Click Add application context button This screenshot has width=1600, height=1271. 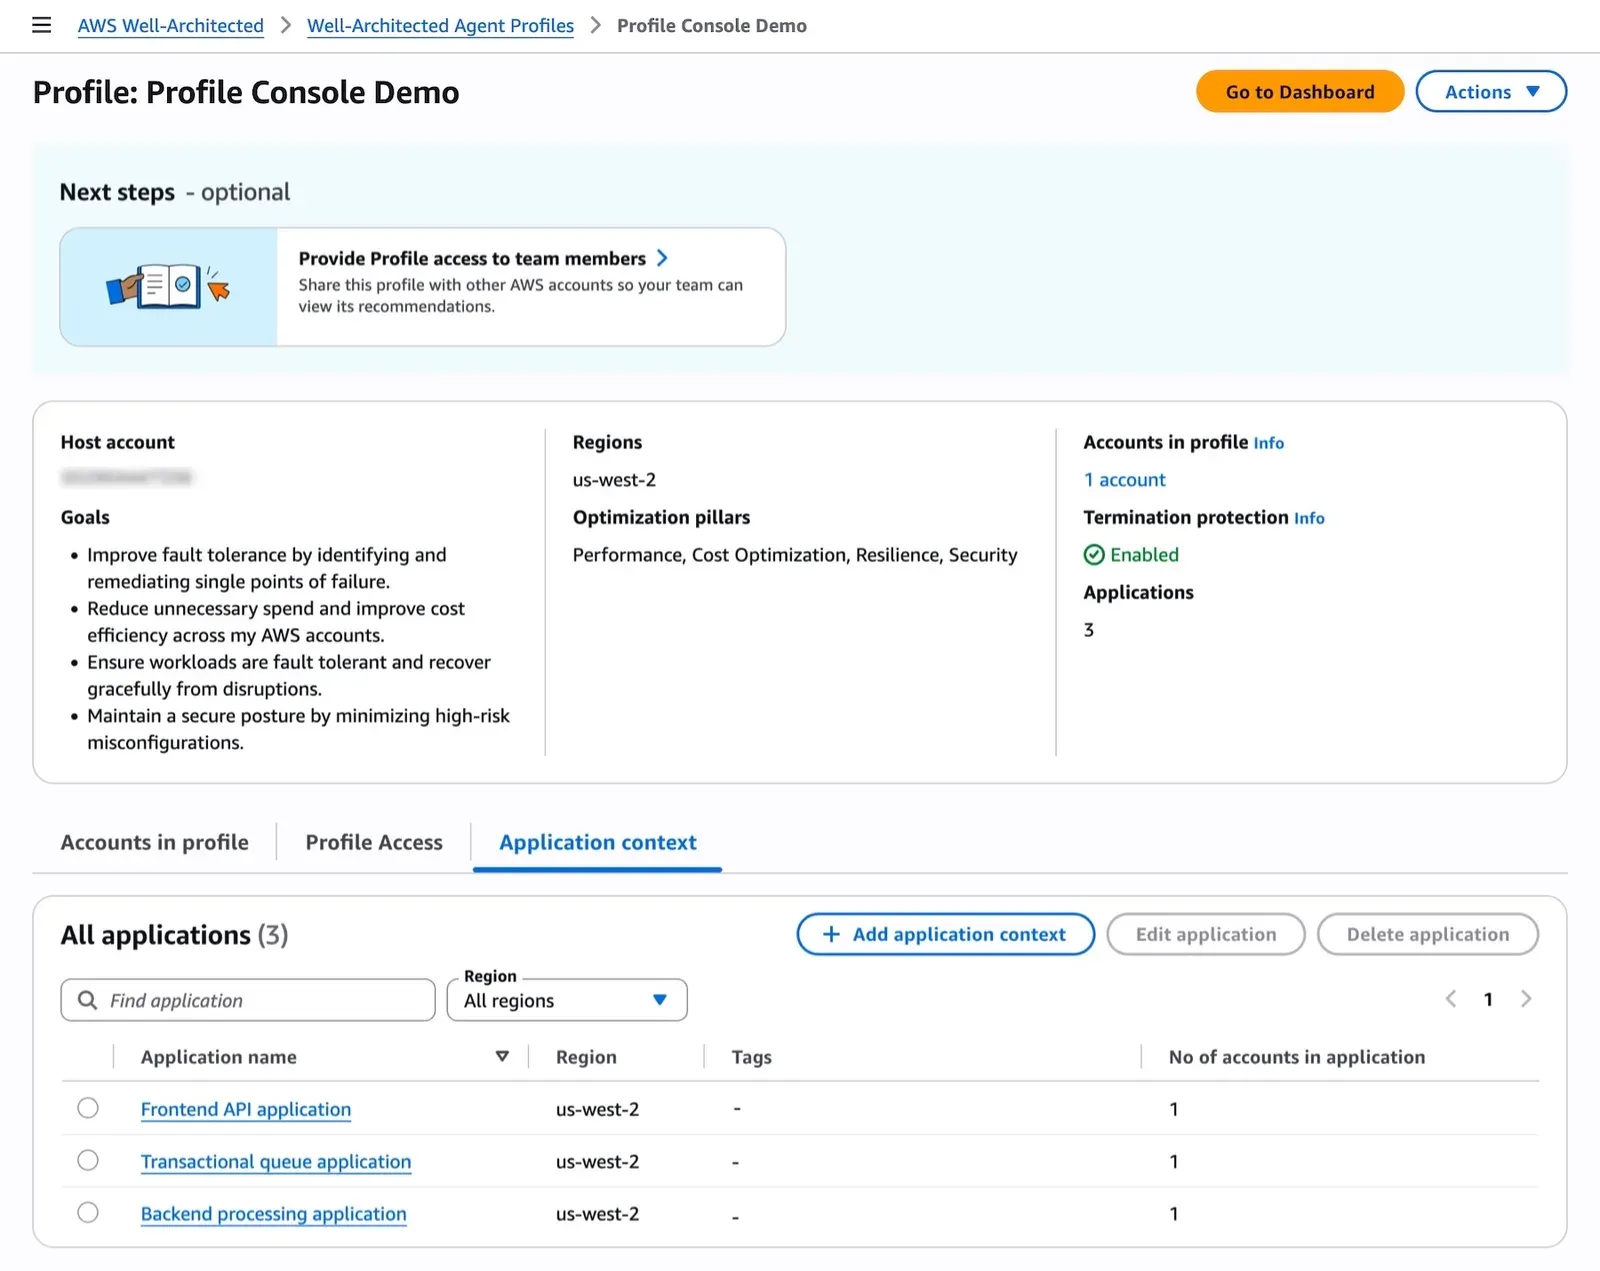[945, 934]
